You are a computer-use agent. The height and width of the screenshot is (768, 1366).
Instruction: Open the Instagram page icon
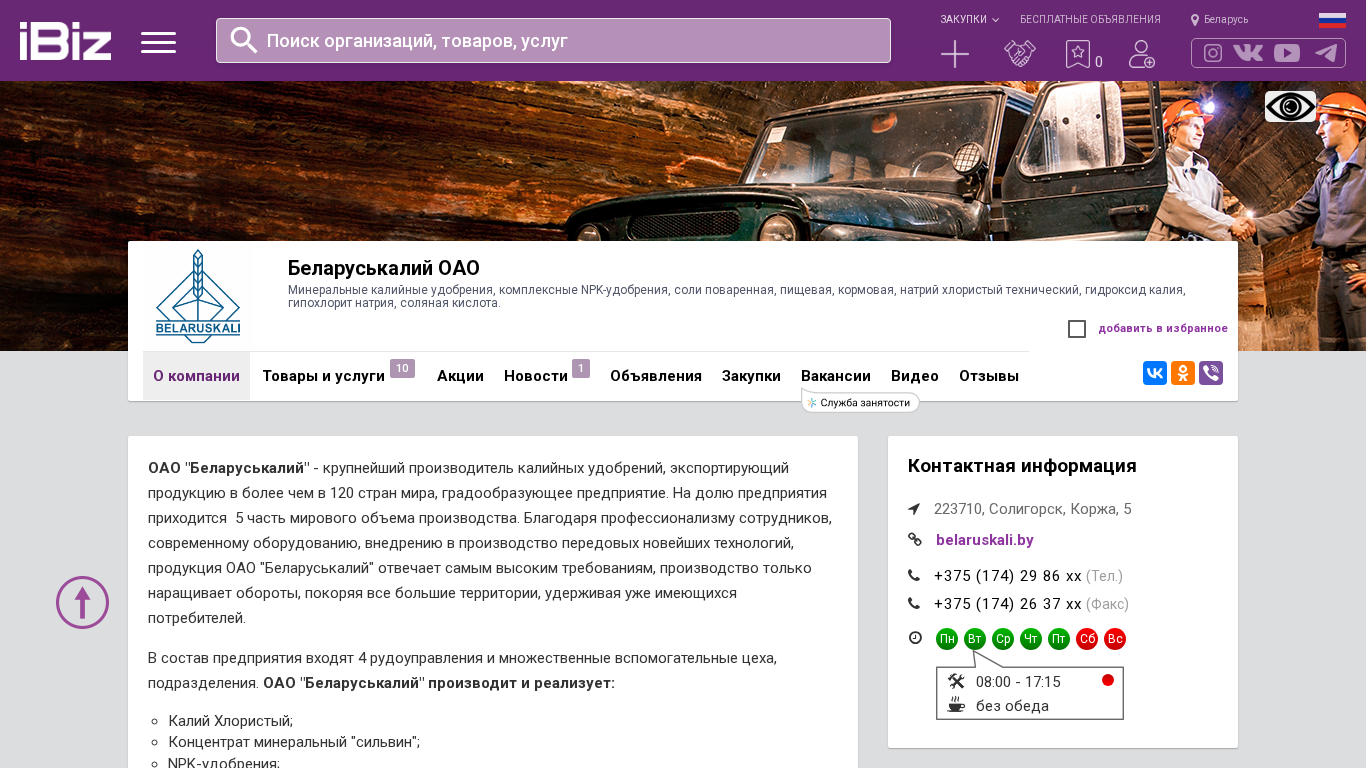(x=1213, y=53)
